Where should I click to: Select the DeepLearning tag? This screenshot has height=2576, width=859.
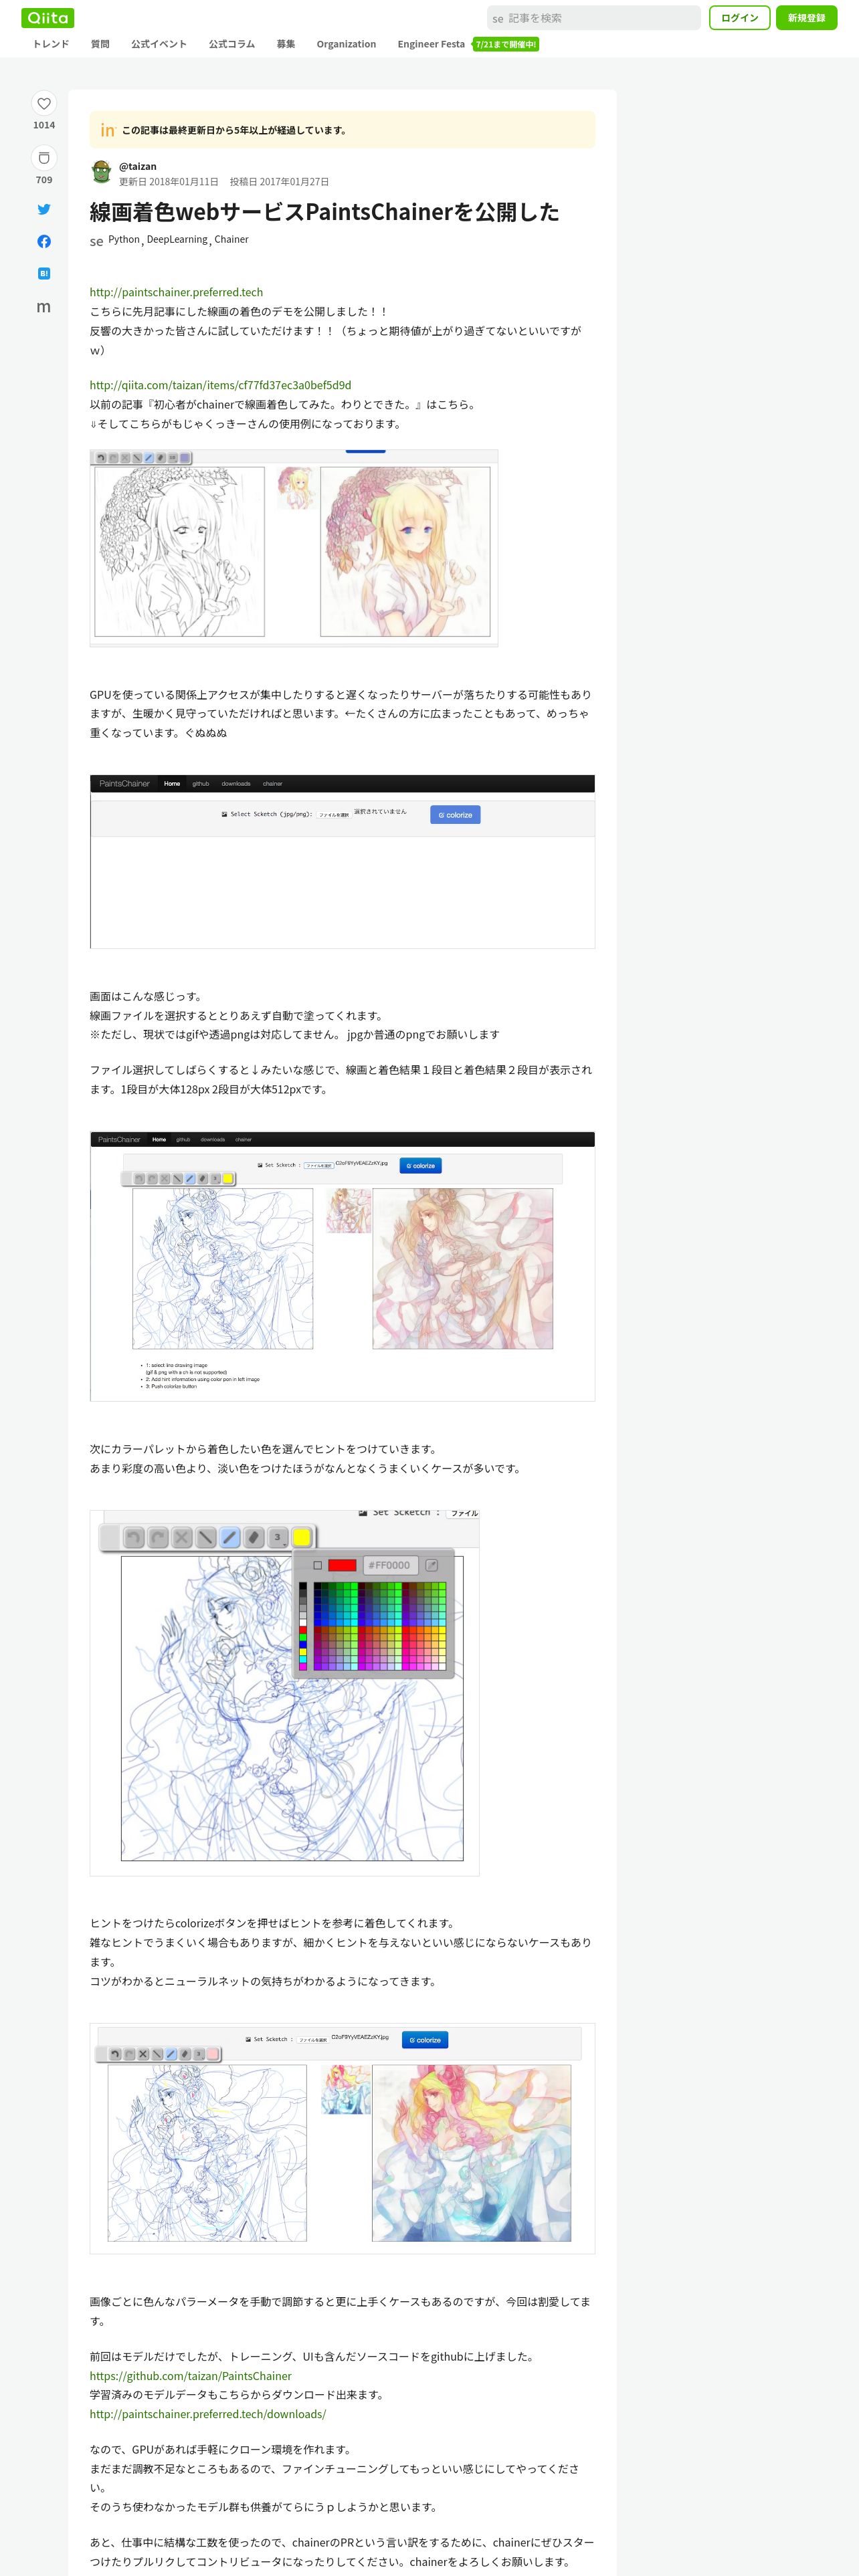coord(177,239)
